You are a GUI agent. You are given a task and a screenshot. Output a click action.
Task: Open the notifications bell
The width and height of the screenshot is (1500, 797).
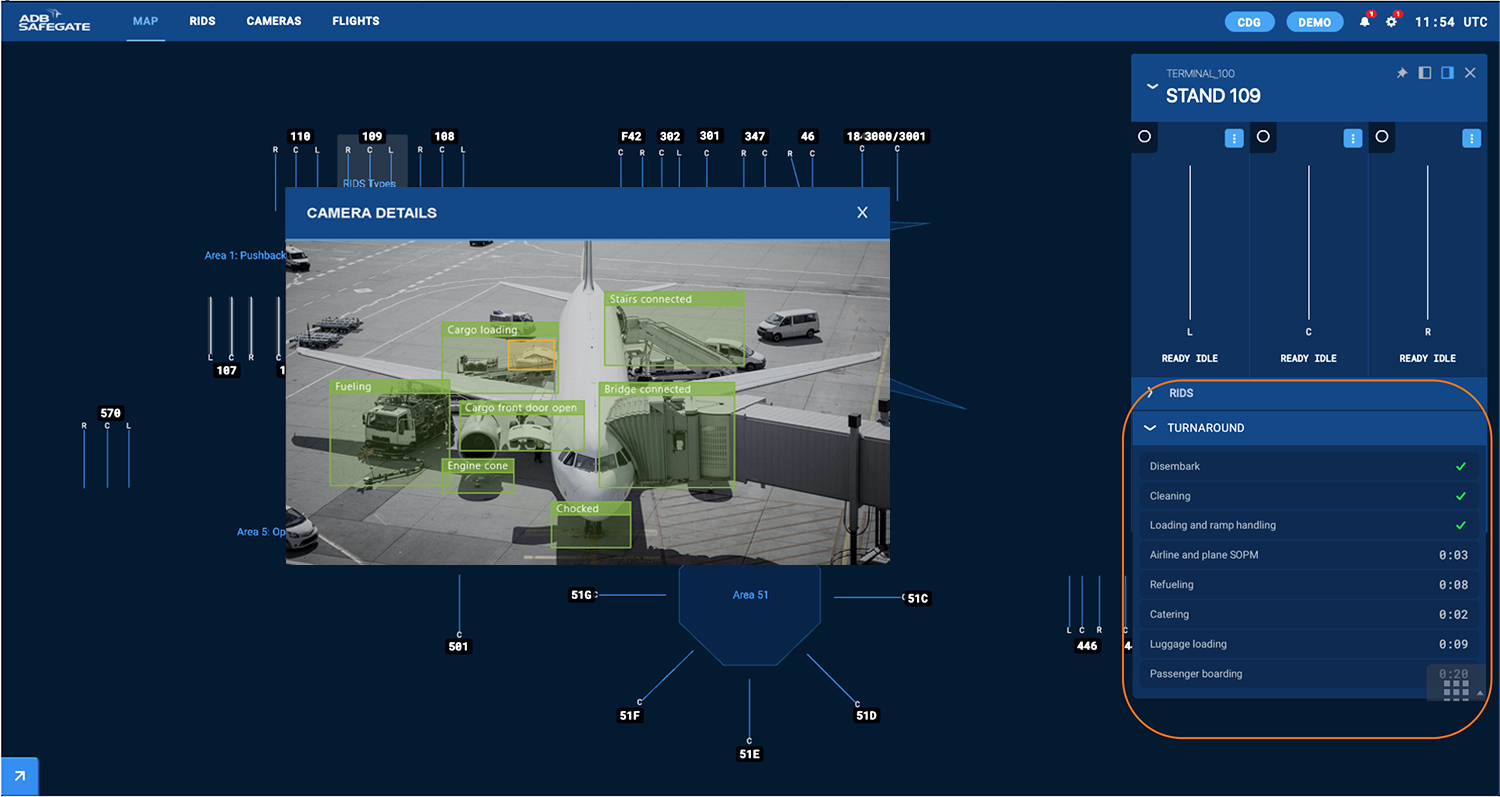tap(1364, 20)
